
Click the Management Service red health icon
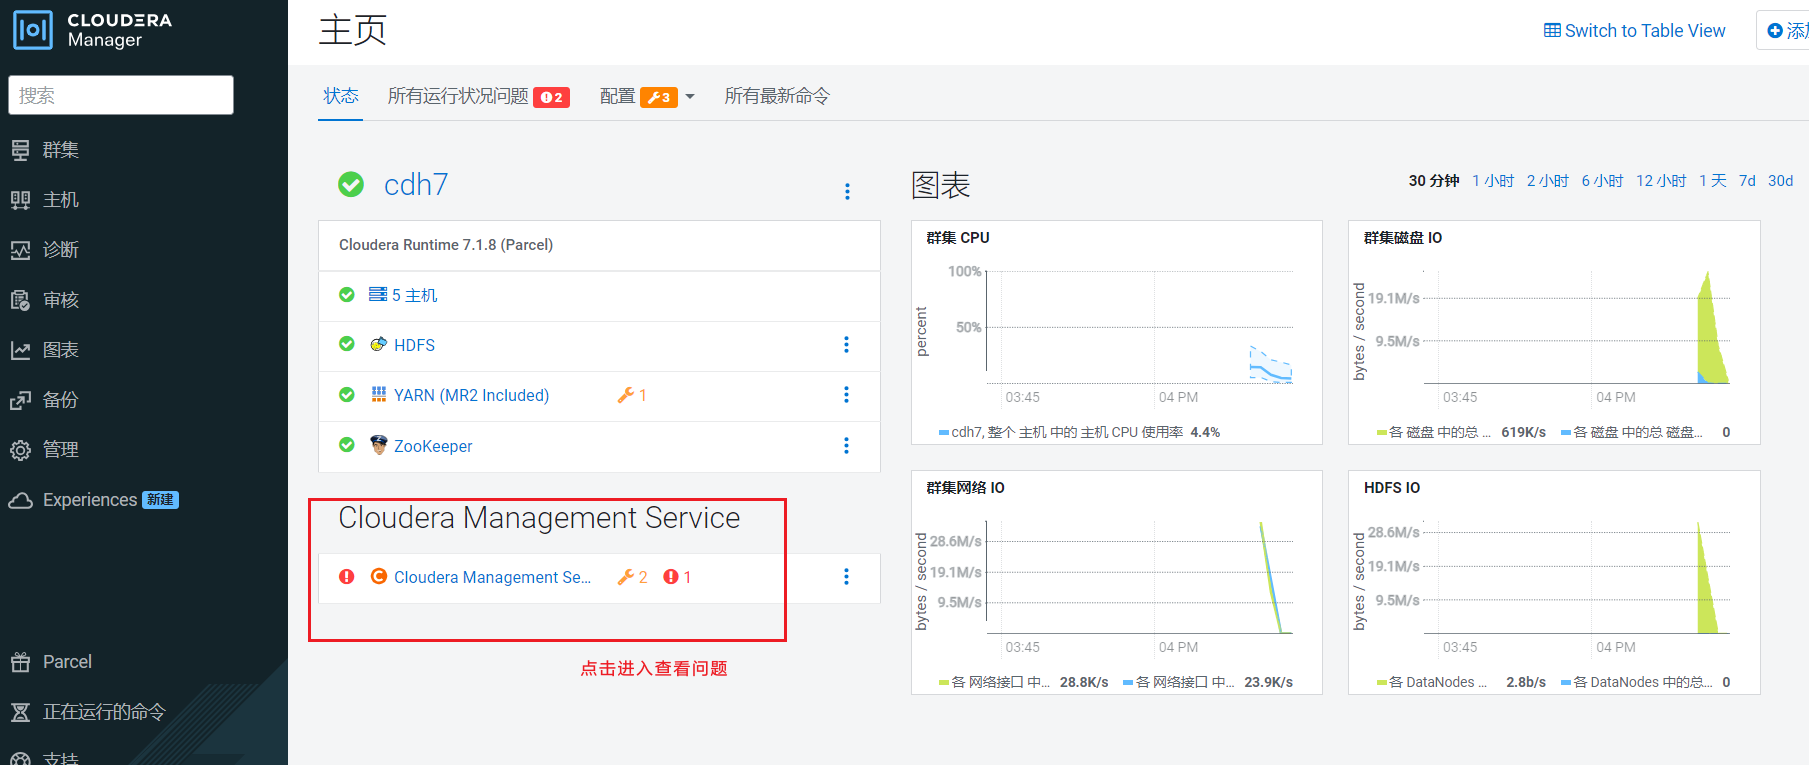(x=347, y=576)
